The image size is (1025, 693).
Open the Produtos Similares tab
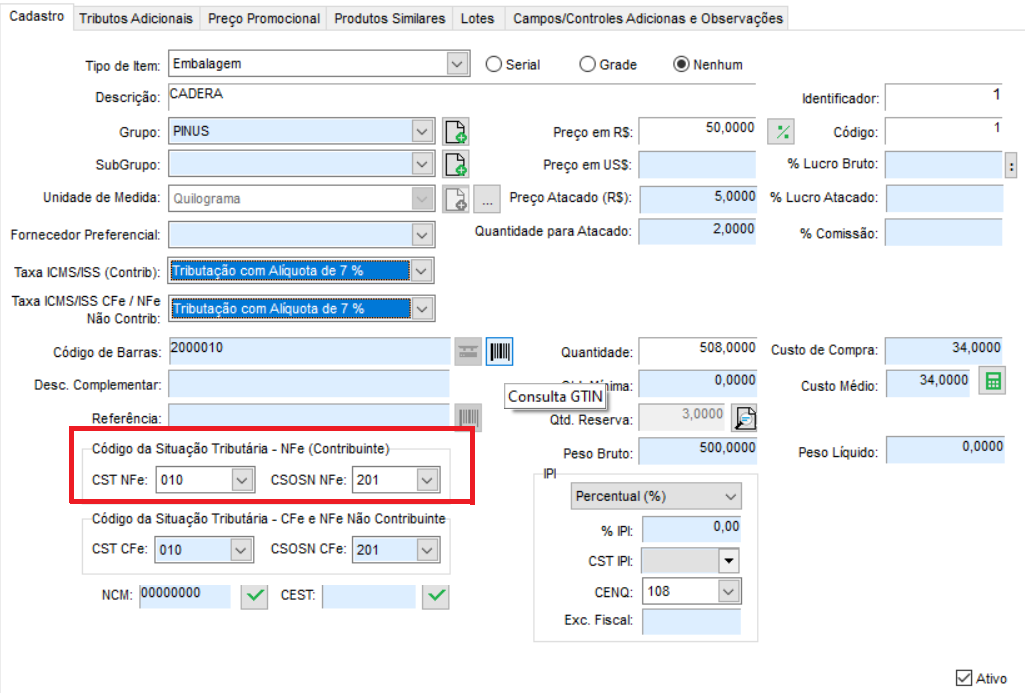coord(390,18)
